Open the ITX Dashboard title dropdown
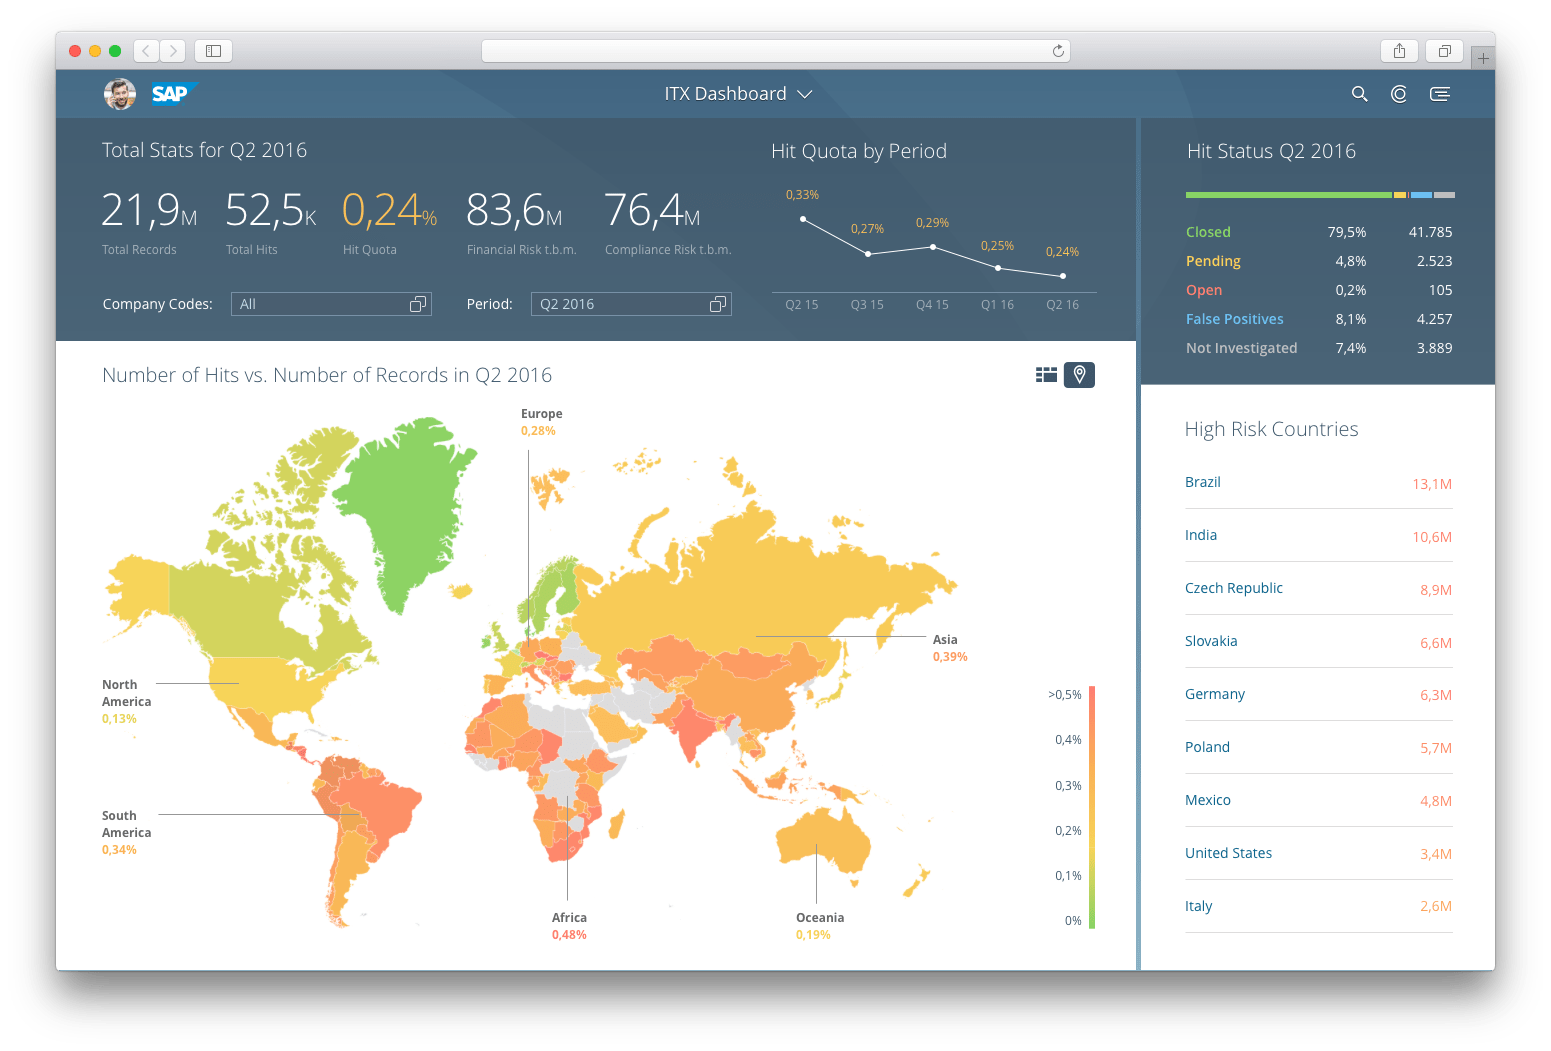This screenshot has height=1051, width=1551. (x=738, y=94)
